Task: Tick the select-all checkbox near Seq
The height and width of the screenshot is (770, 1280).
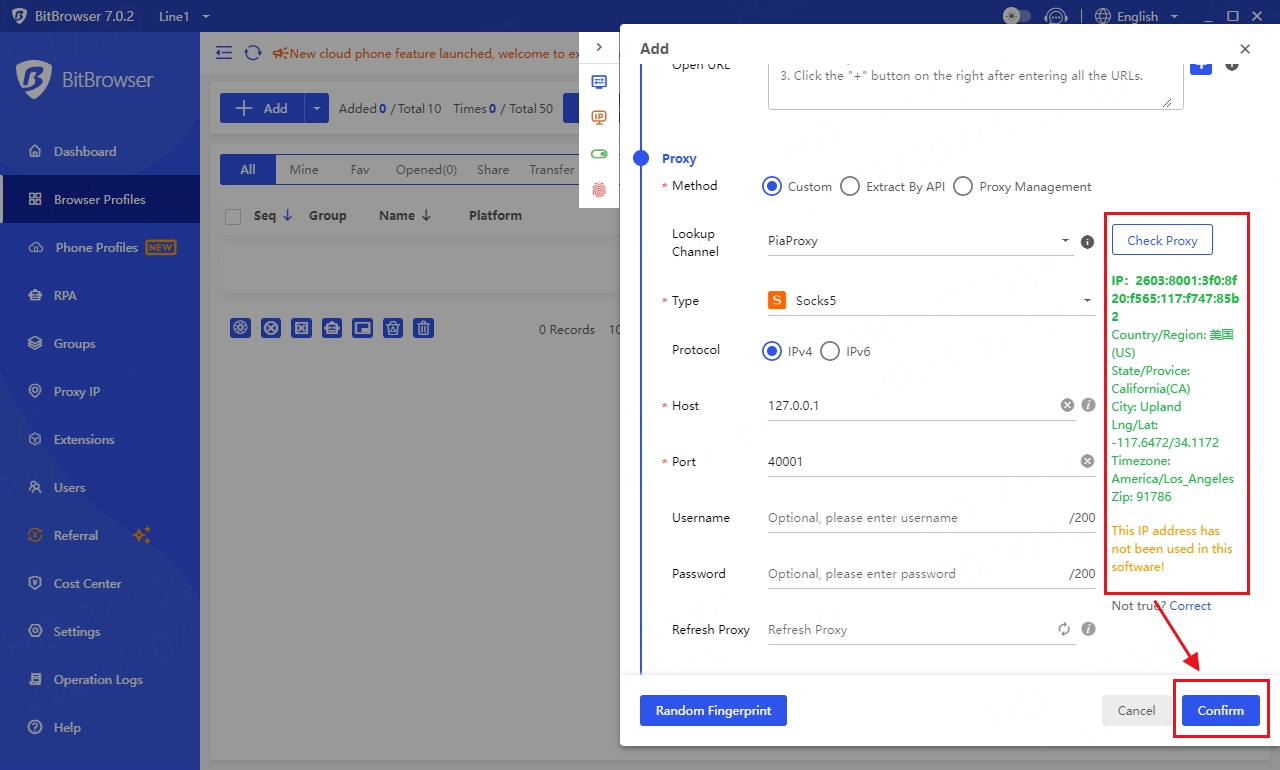Action: (x=233, y=216)
